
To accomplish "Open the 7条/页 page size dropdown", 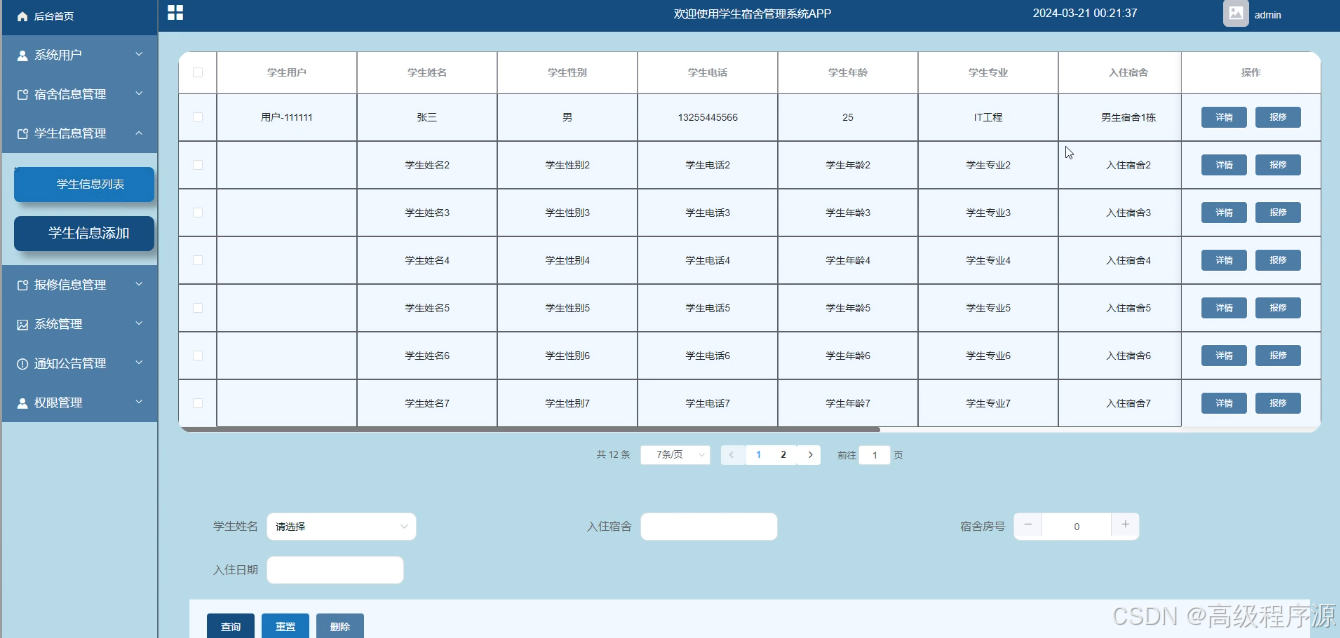I will [675, 455].
